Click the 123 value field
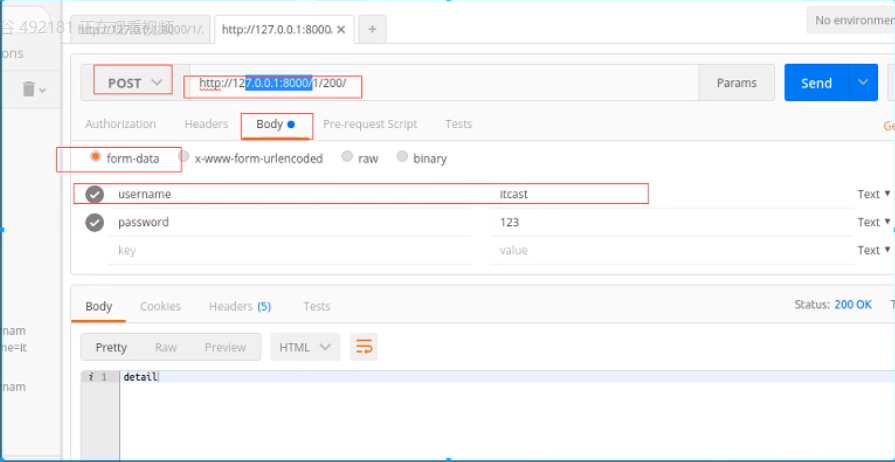The height and width of the screenshot is (462, 895). point(672,222)
